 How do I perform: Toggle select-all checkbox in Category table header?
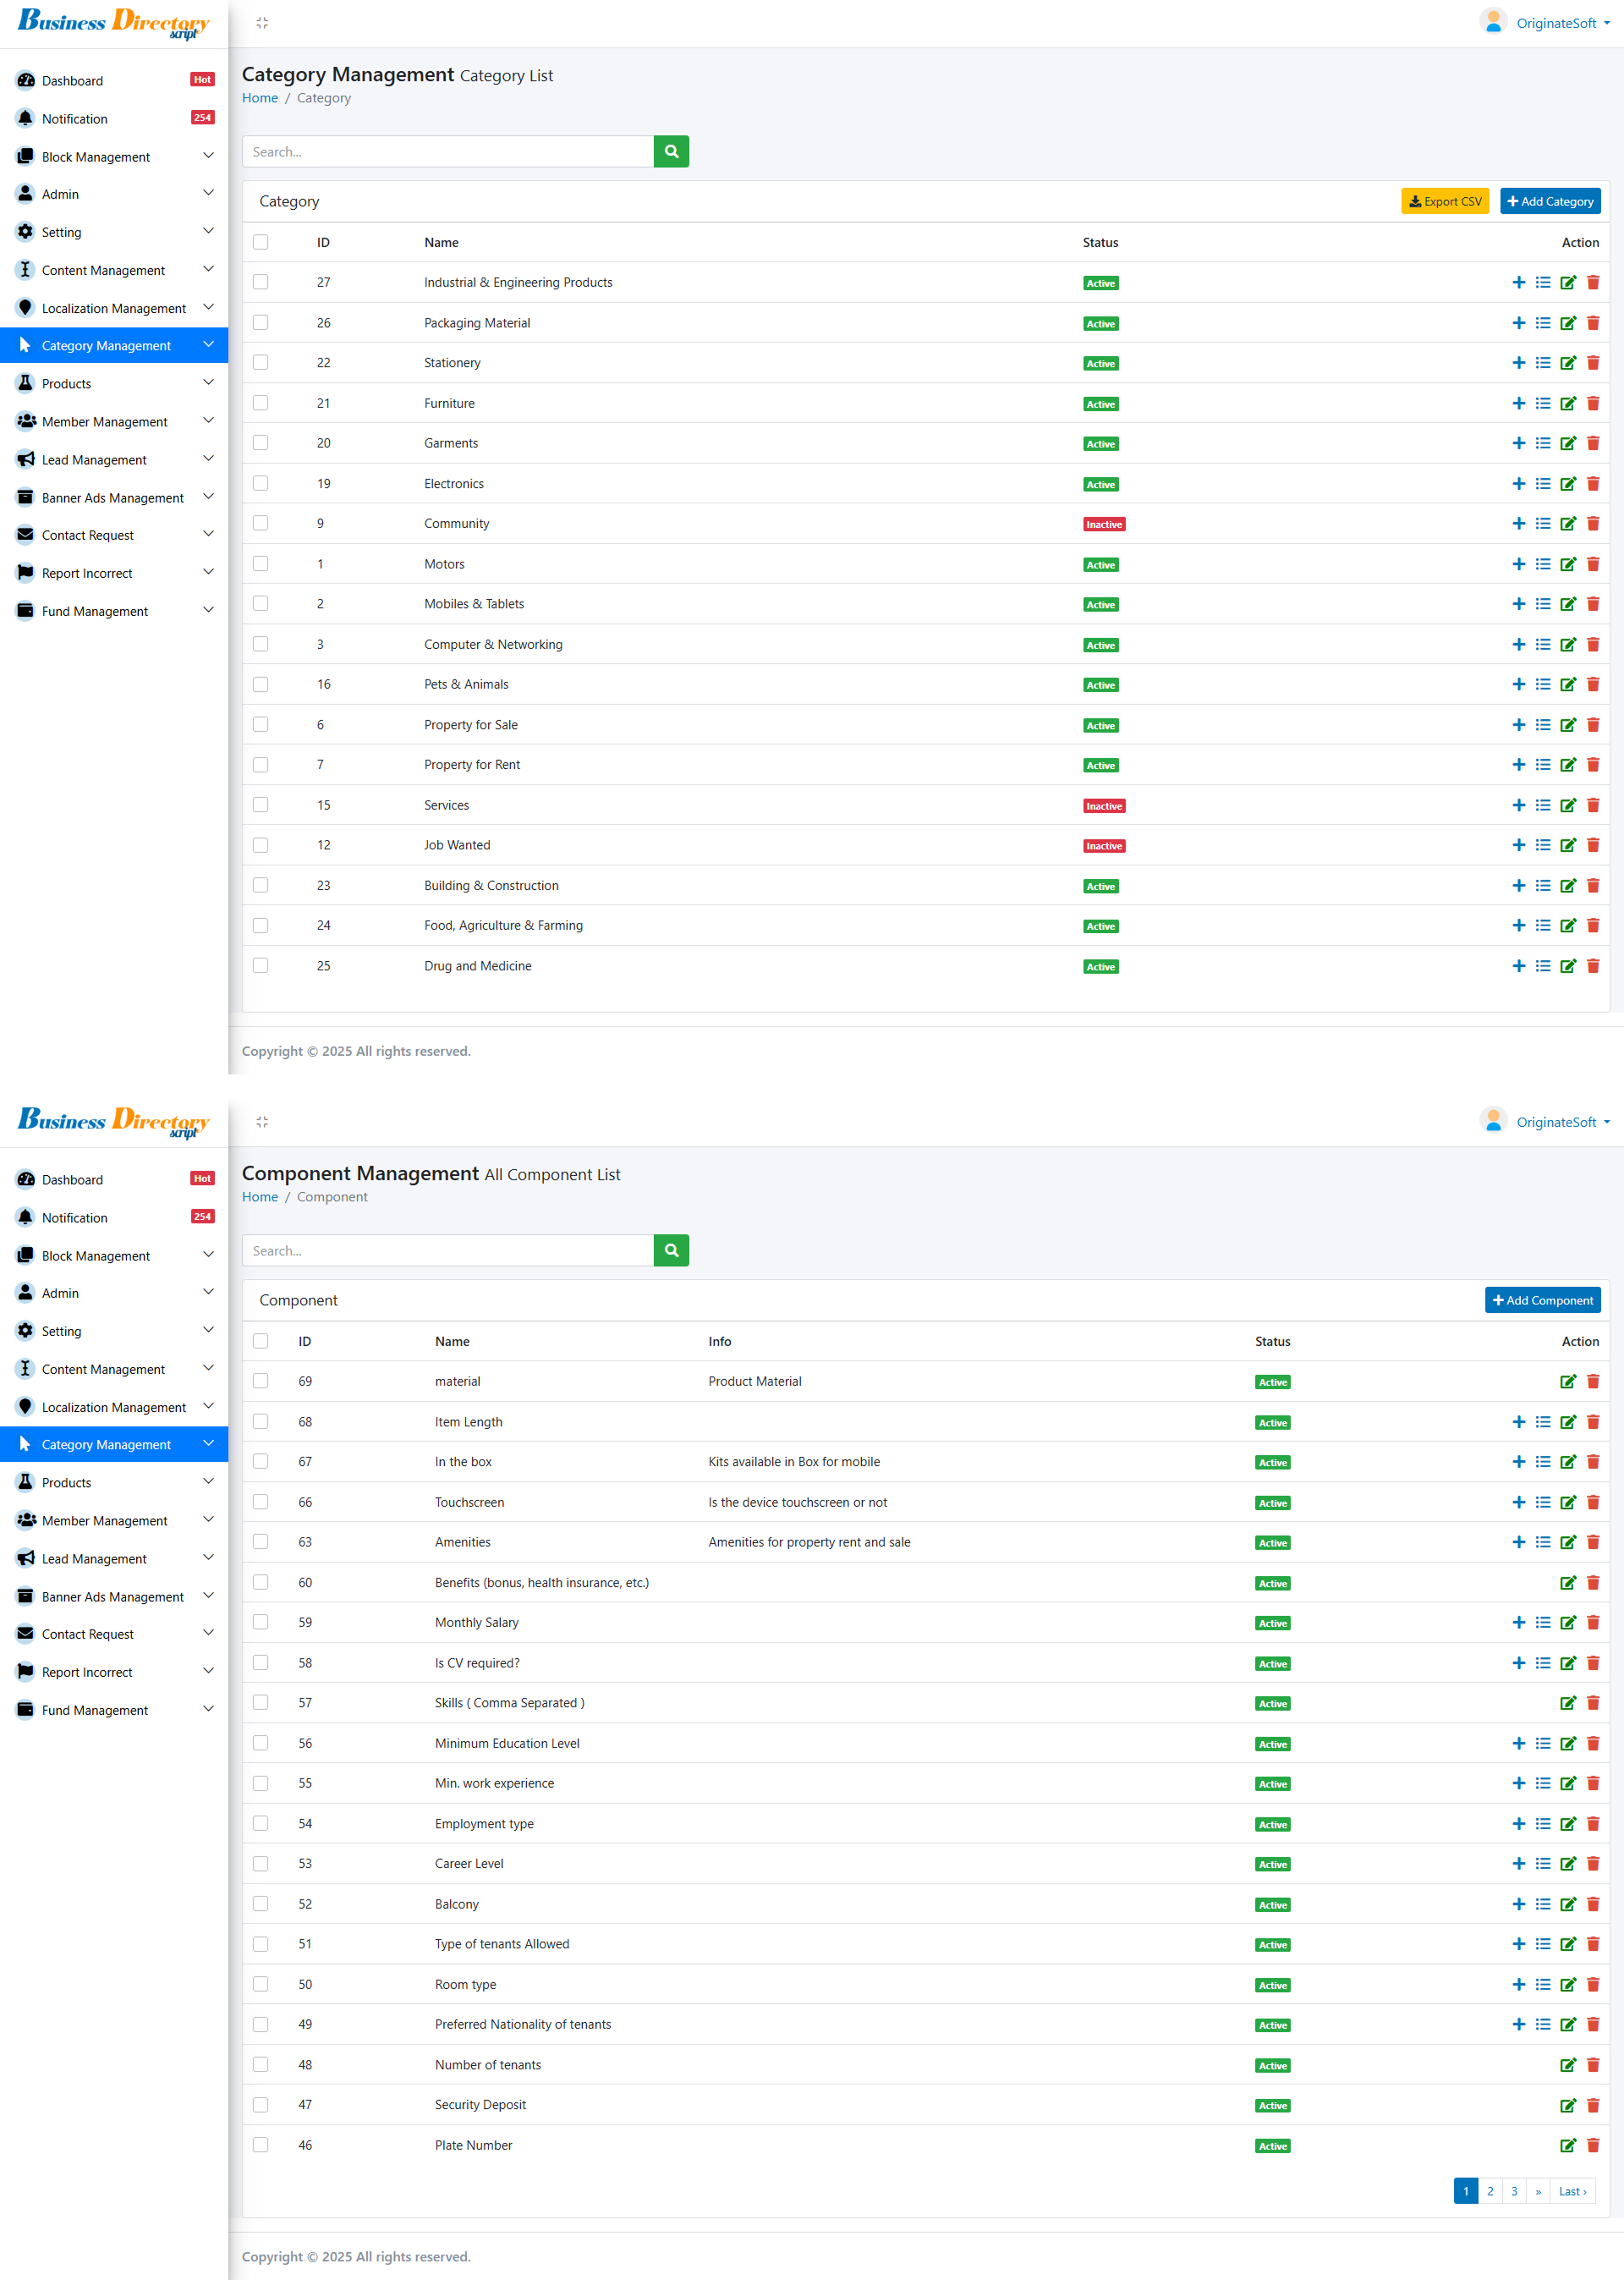point(261,242)
